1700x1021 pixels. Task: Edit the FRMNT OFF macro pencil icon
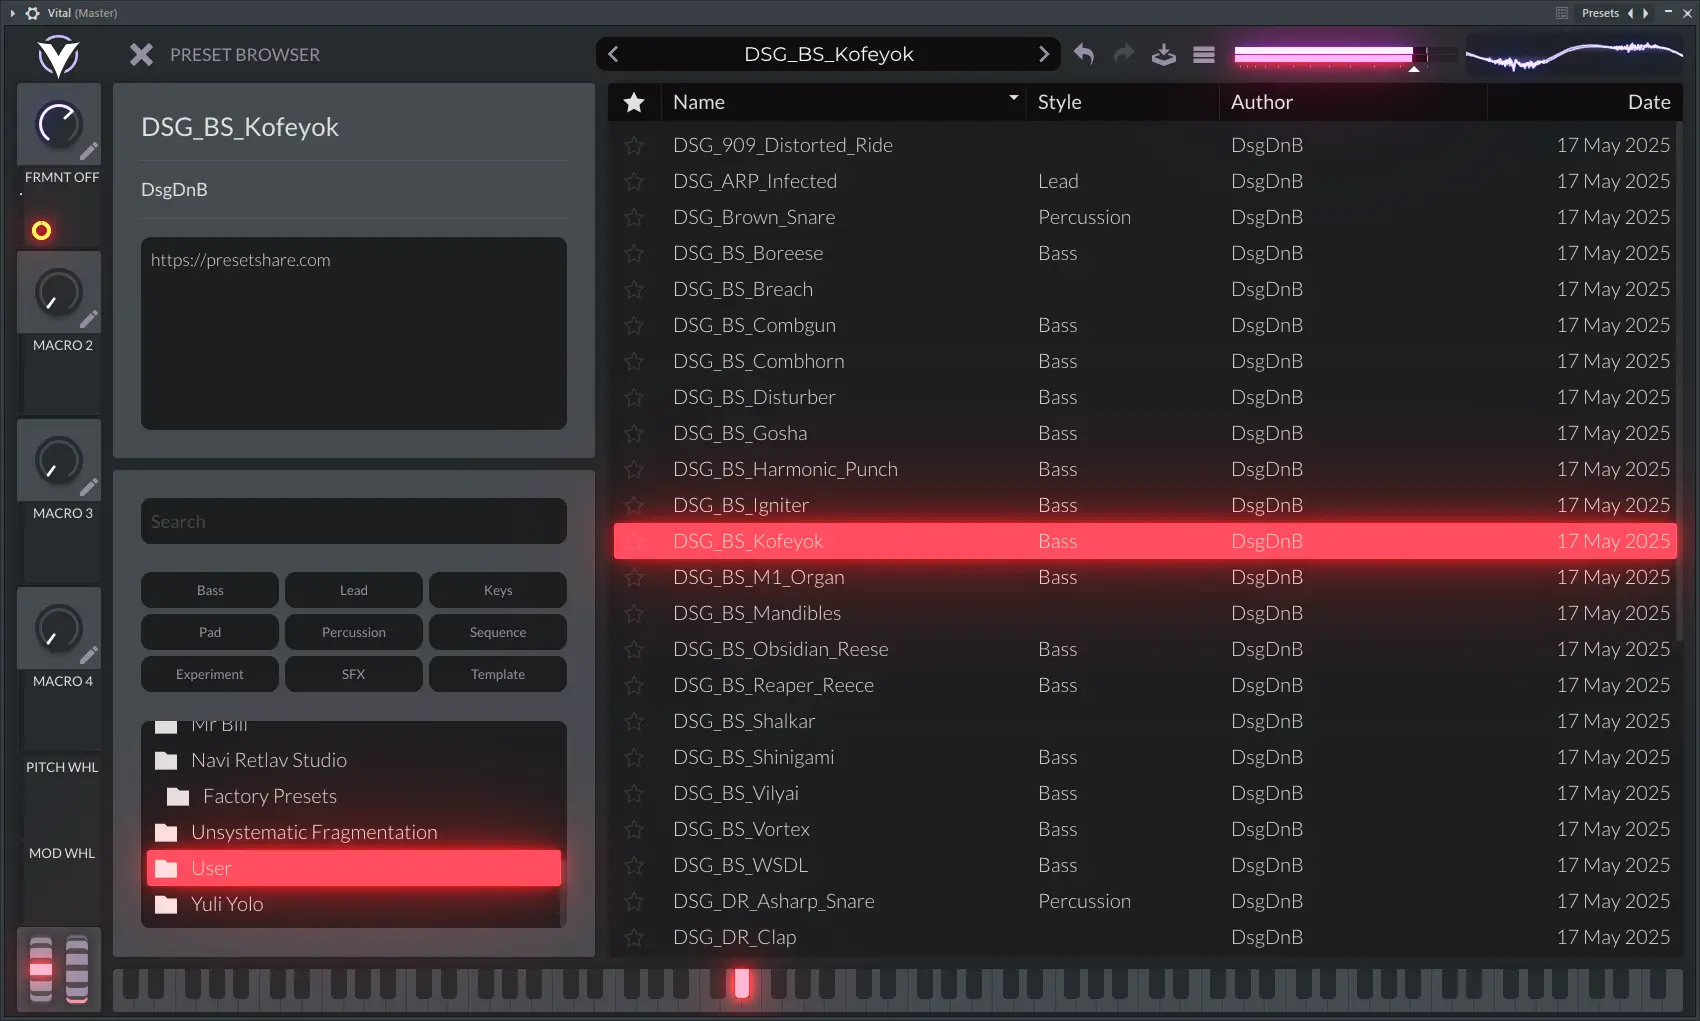pyautogui.click(x=89, y=151)
